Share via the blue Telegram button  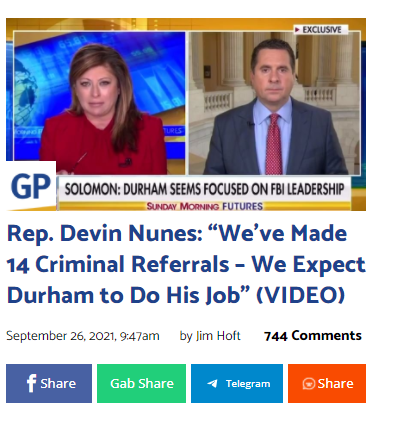[237, 383]
